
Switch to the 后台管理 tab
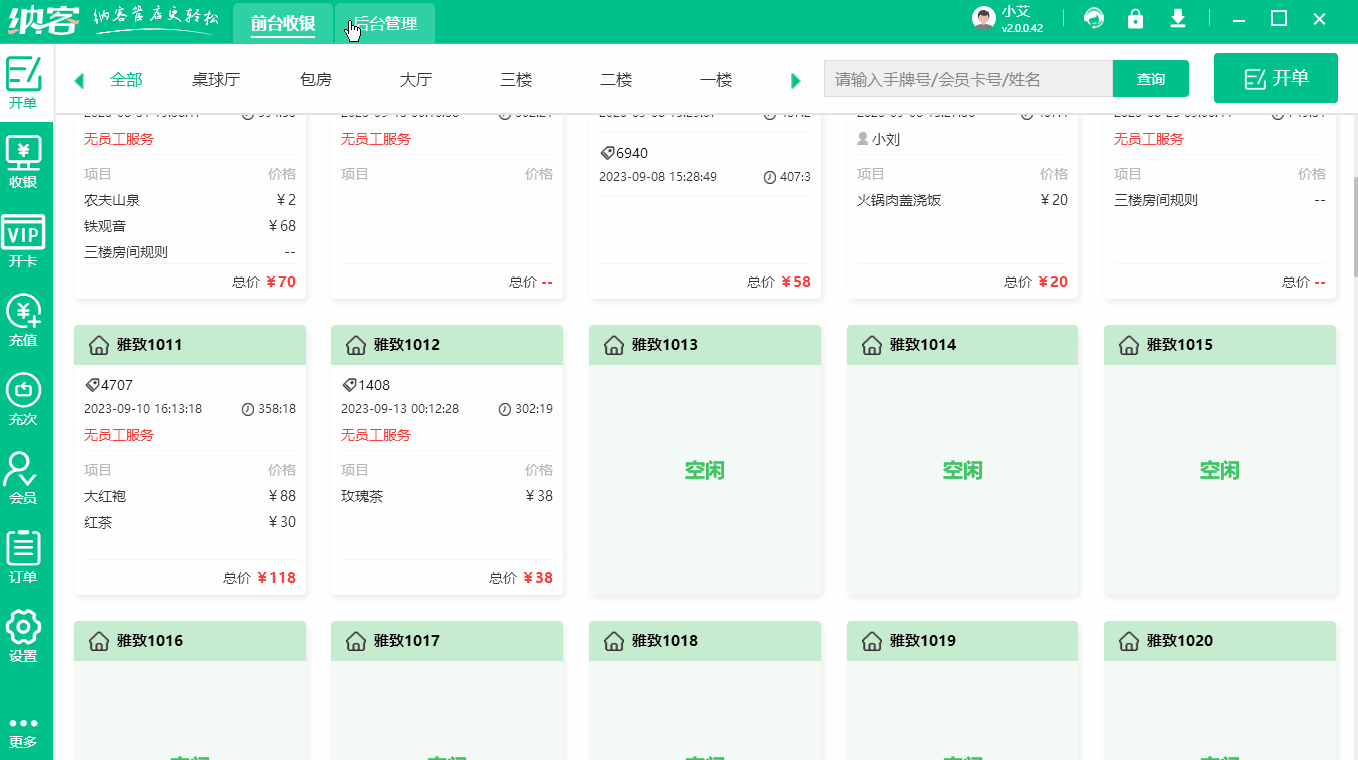[x=383, y=22]
